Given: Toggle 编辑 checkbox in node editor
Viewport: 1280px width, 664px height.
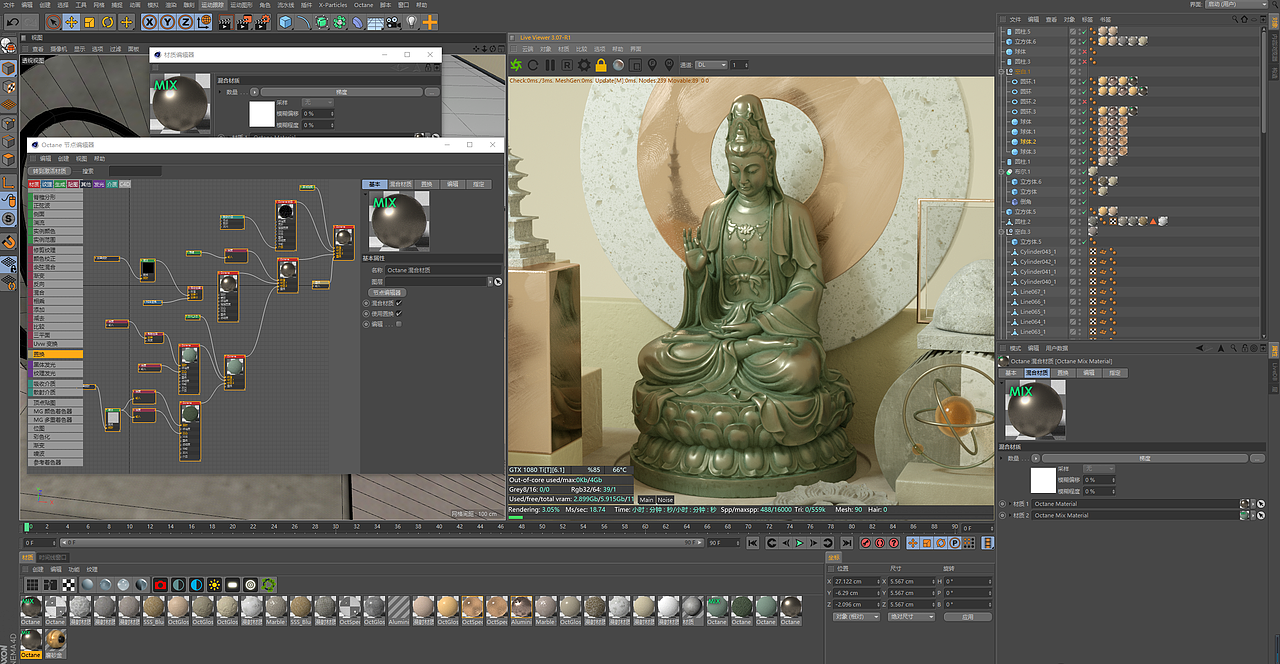Looking at the screenshot, I should coord(399,324).
